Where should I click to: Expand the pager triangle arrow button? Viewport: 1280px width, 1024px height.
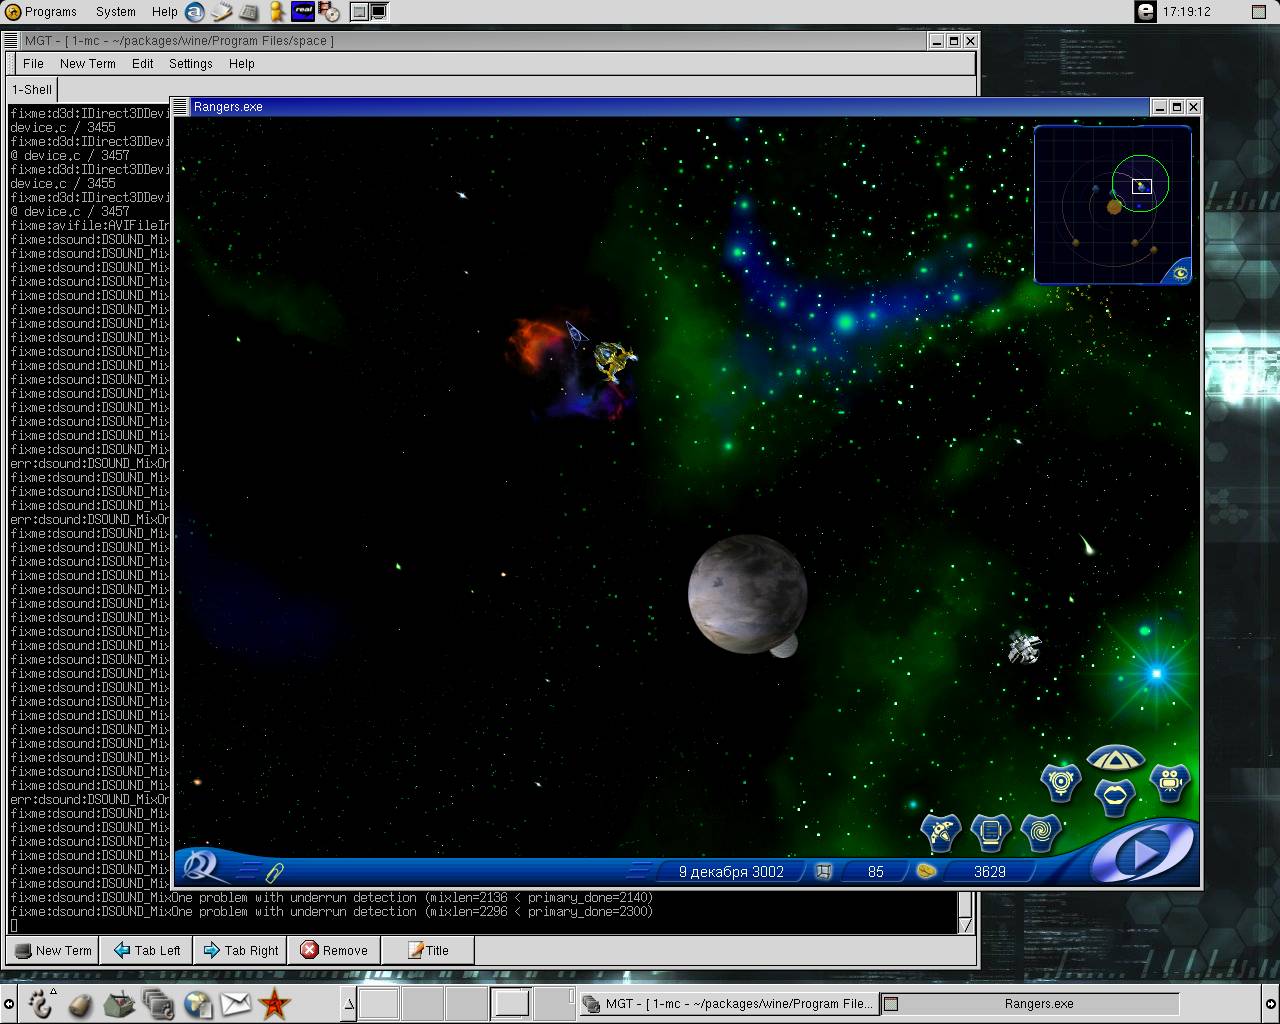pyautogui.click(x=348, y=1003)
